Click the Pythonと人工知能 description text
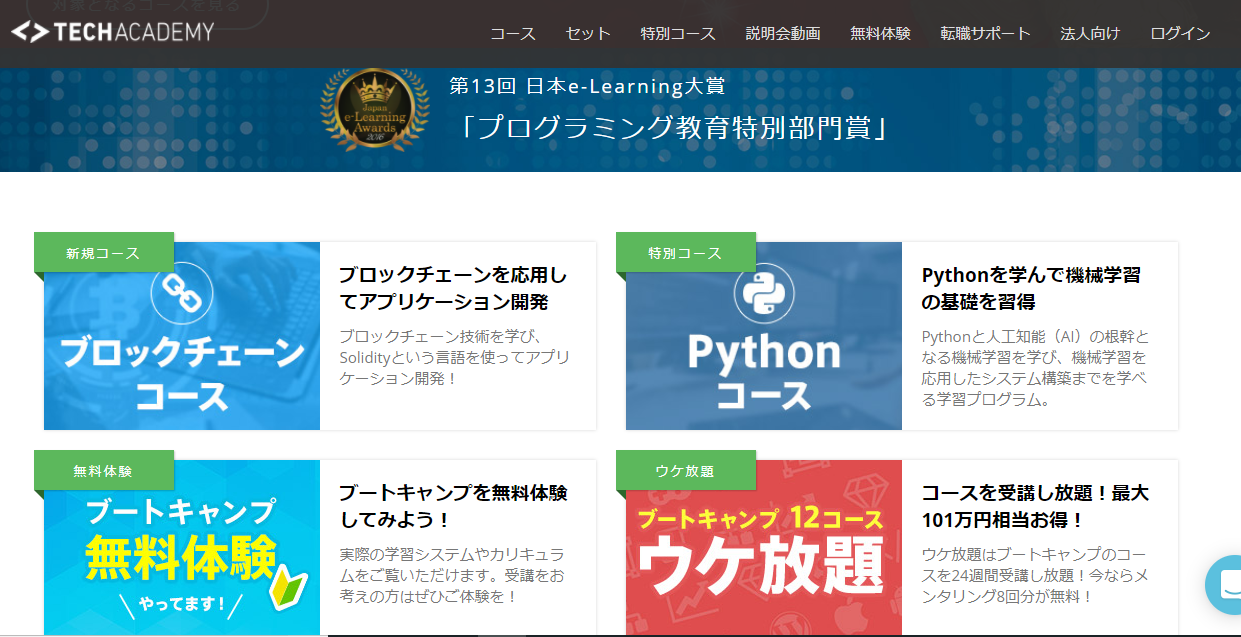 point(1035,368)
